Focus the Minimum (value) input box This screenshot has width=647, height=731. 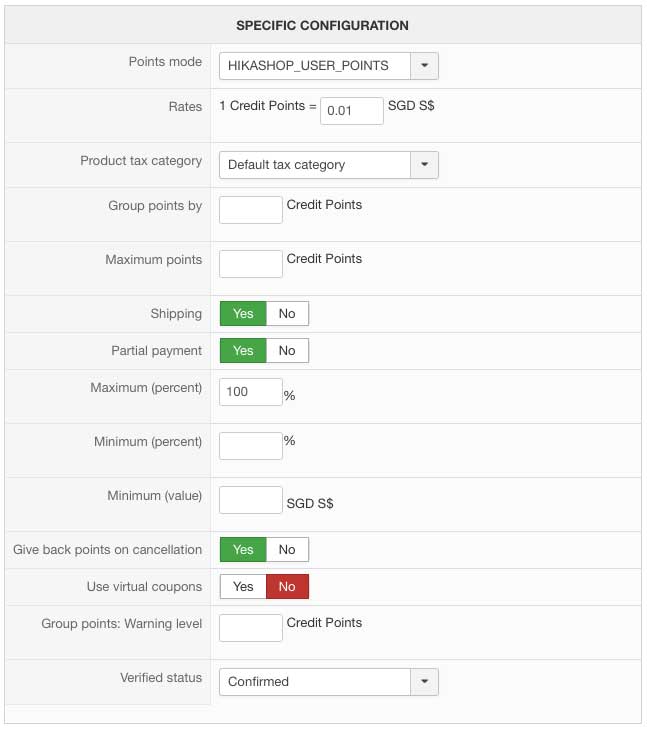tap(251, 500)
